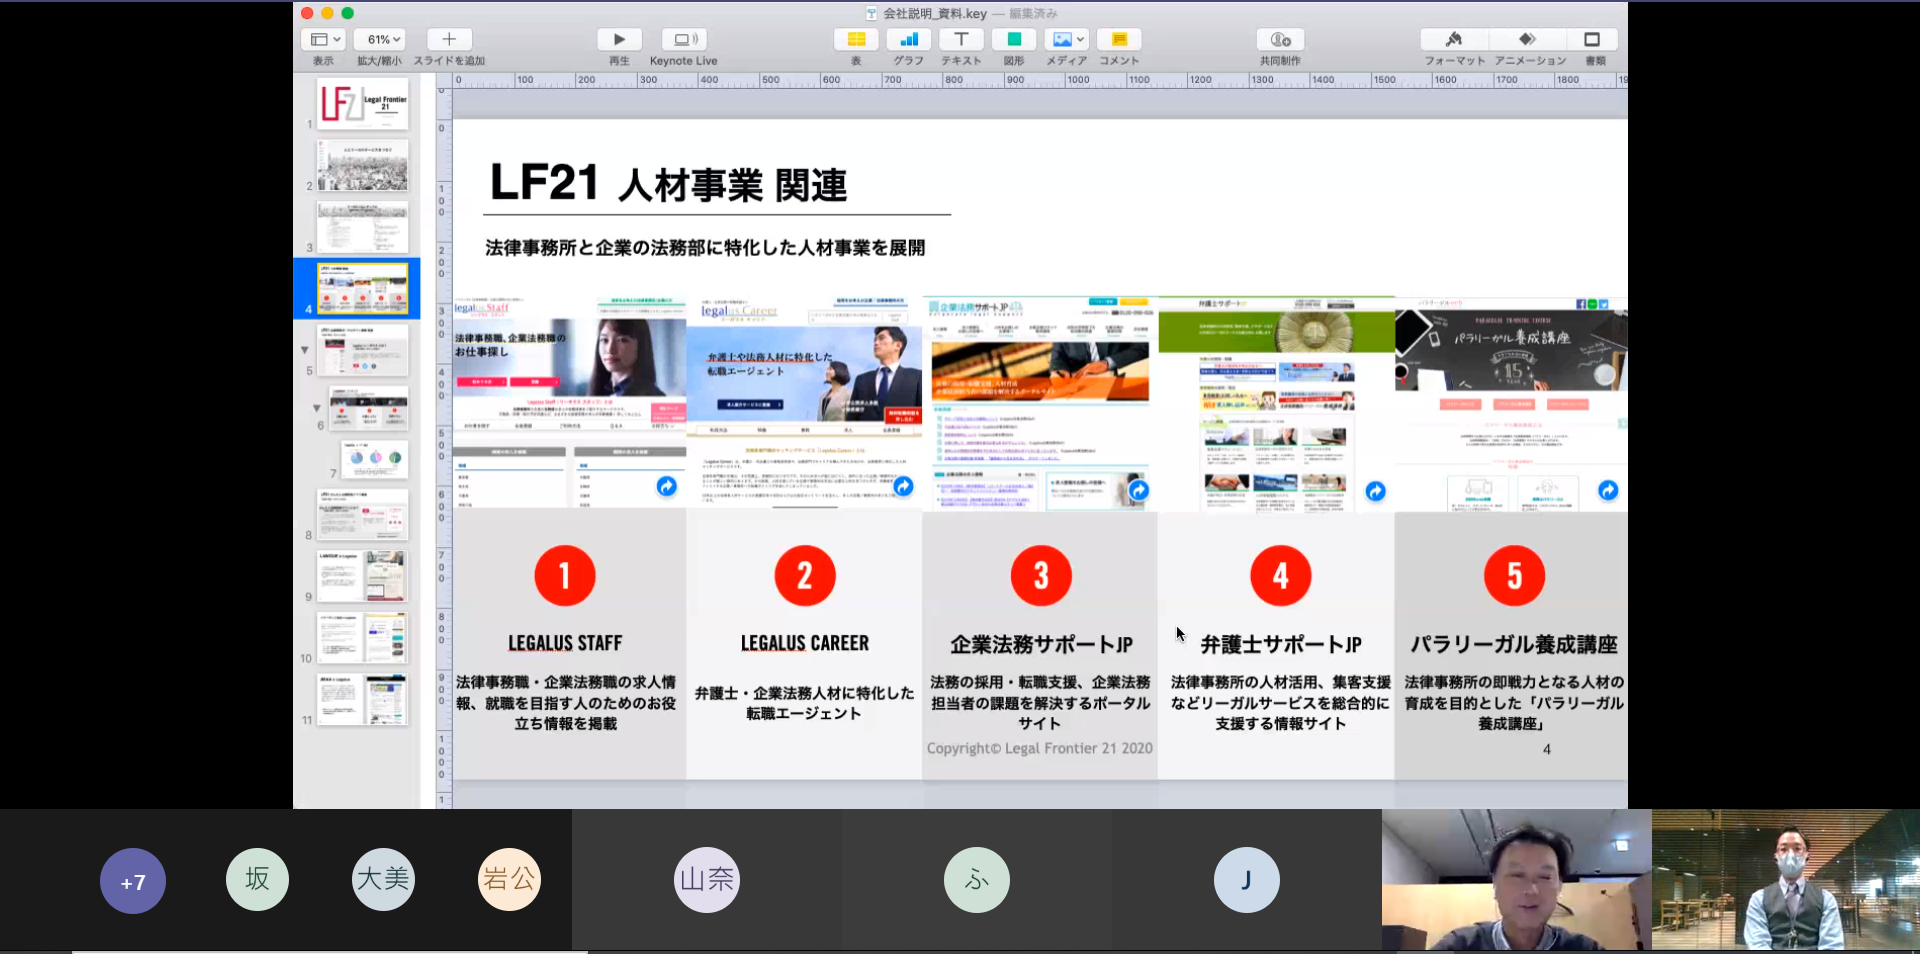Open the フォーマット format inspector
The width and height of the screenshot is (1920, 954).
[1455, 40]
